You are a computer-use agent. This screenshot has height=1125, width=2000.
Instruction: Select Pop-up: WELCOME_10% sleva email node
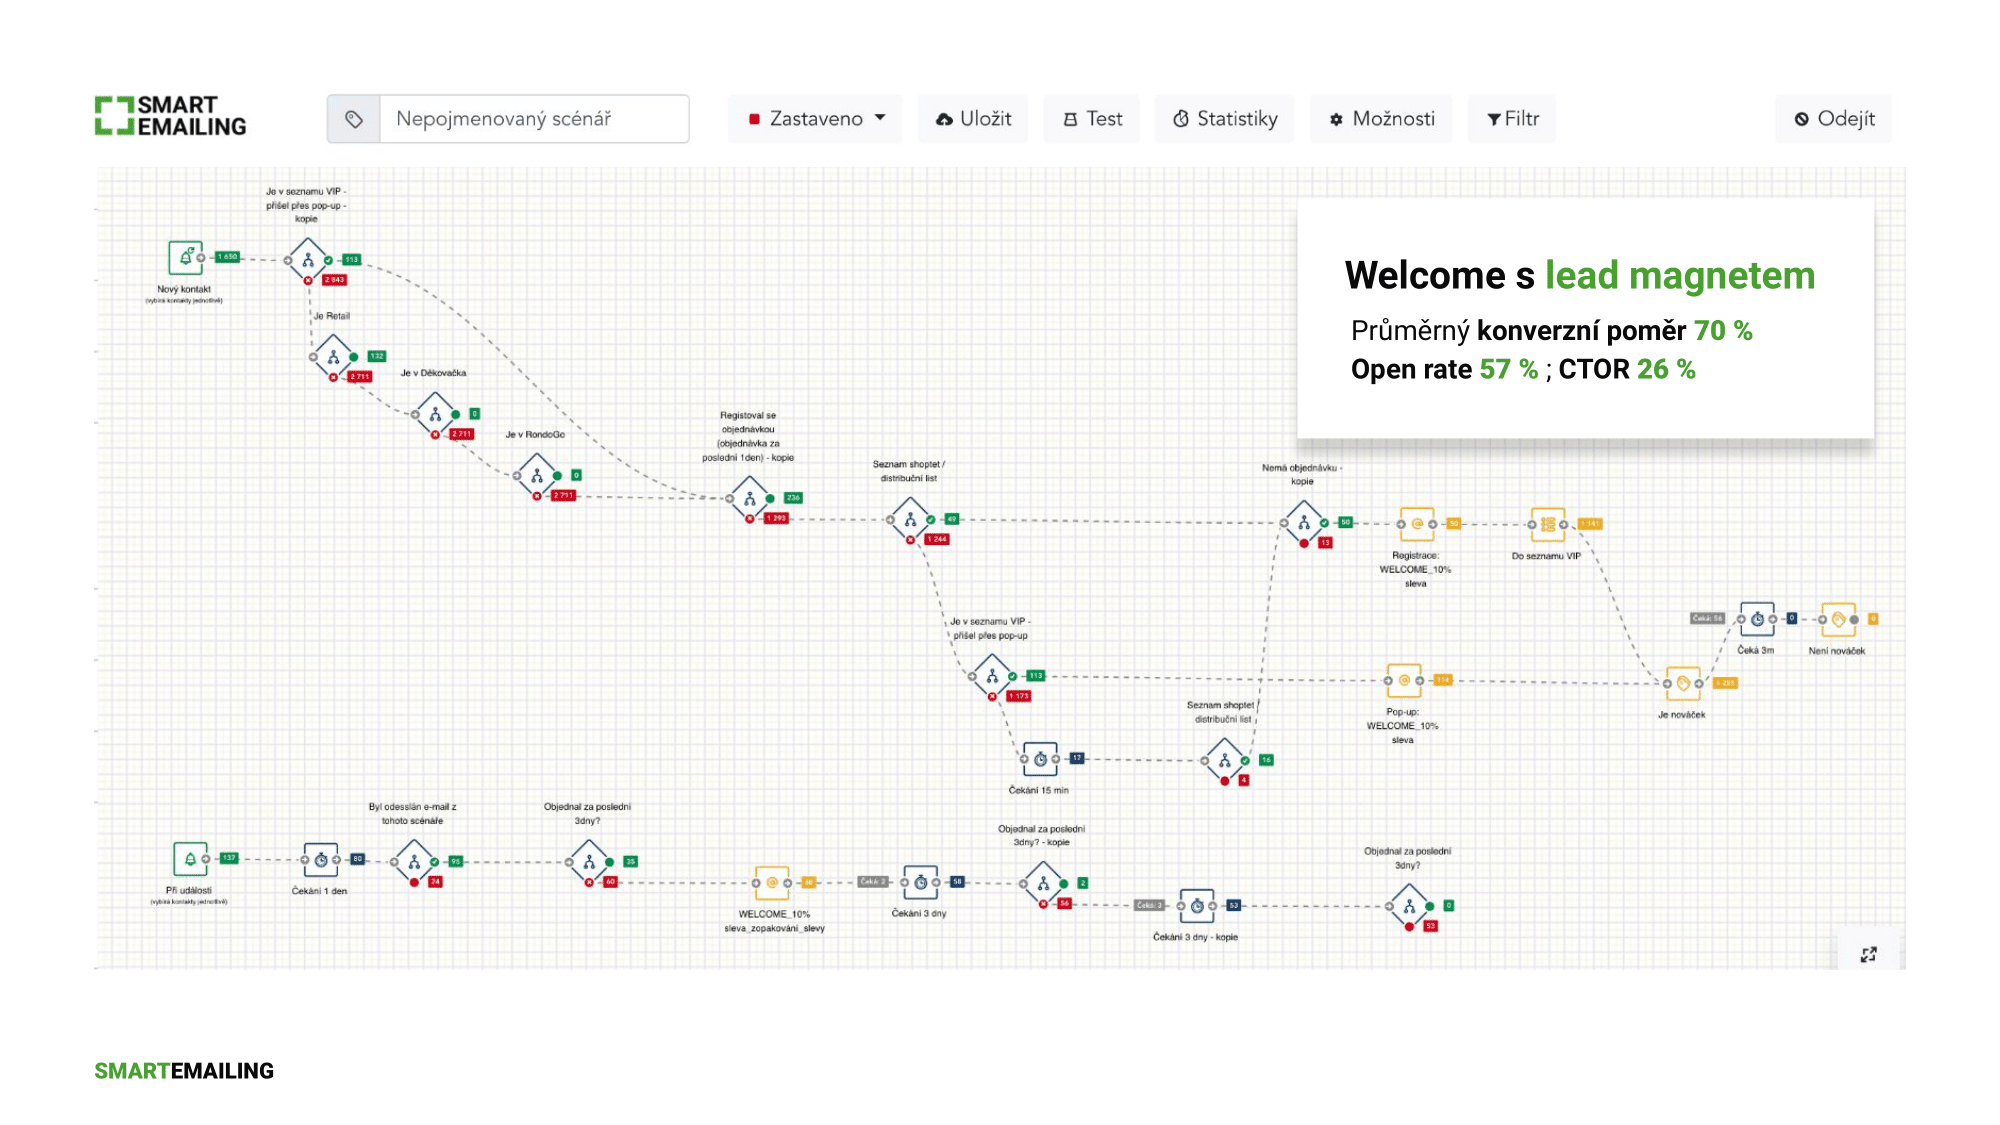(x=1404, y=680)
